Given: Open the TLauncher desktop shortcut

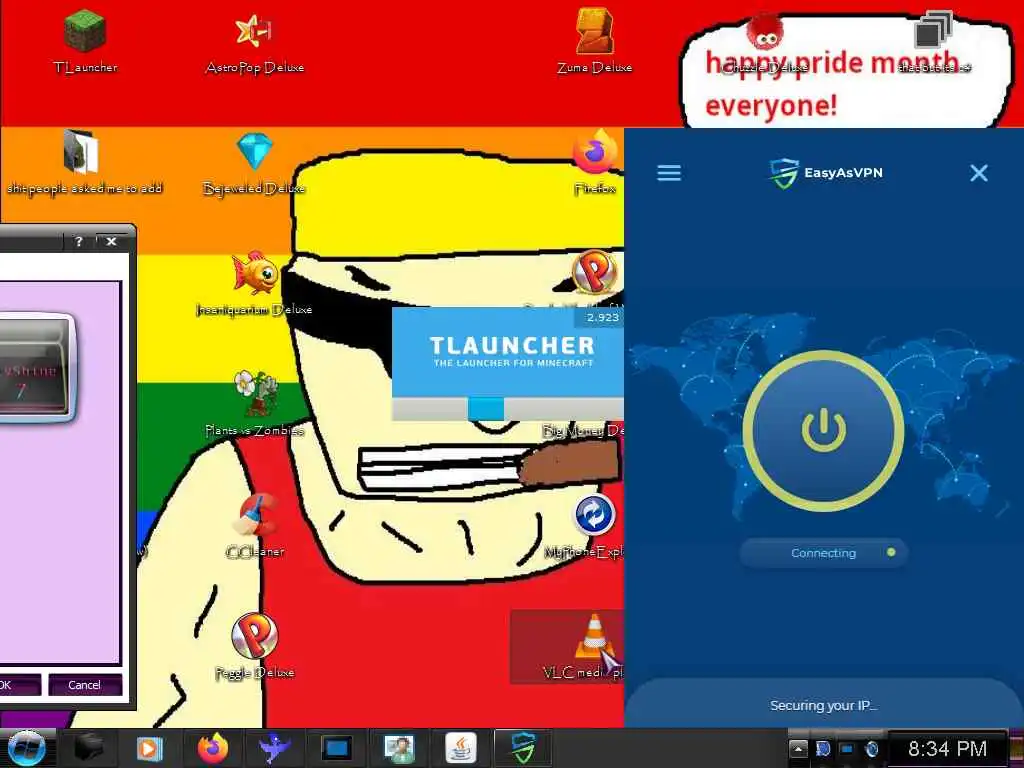Looking at the screenshot, I should click(x=85, y=40).
